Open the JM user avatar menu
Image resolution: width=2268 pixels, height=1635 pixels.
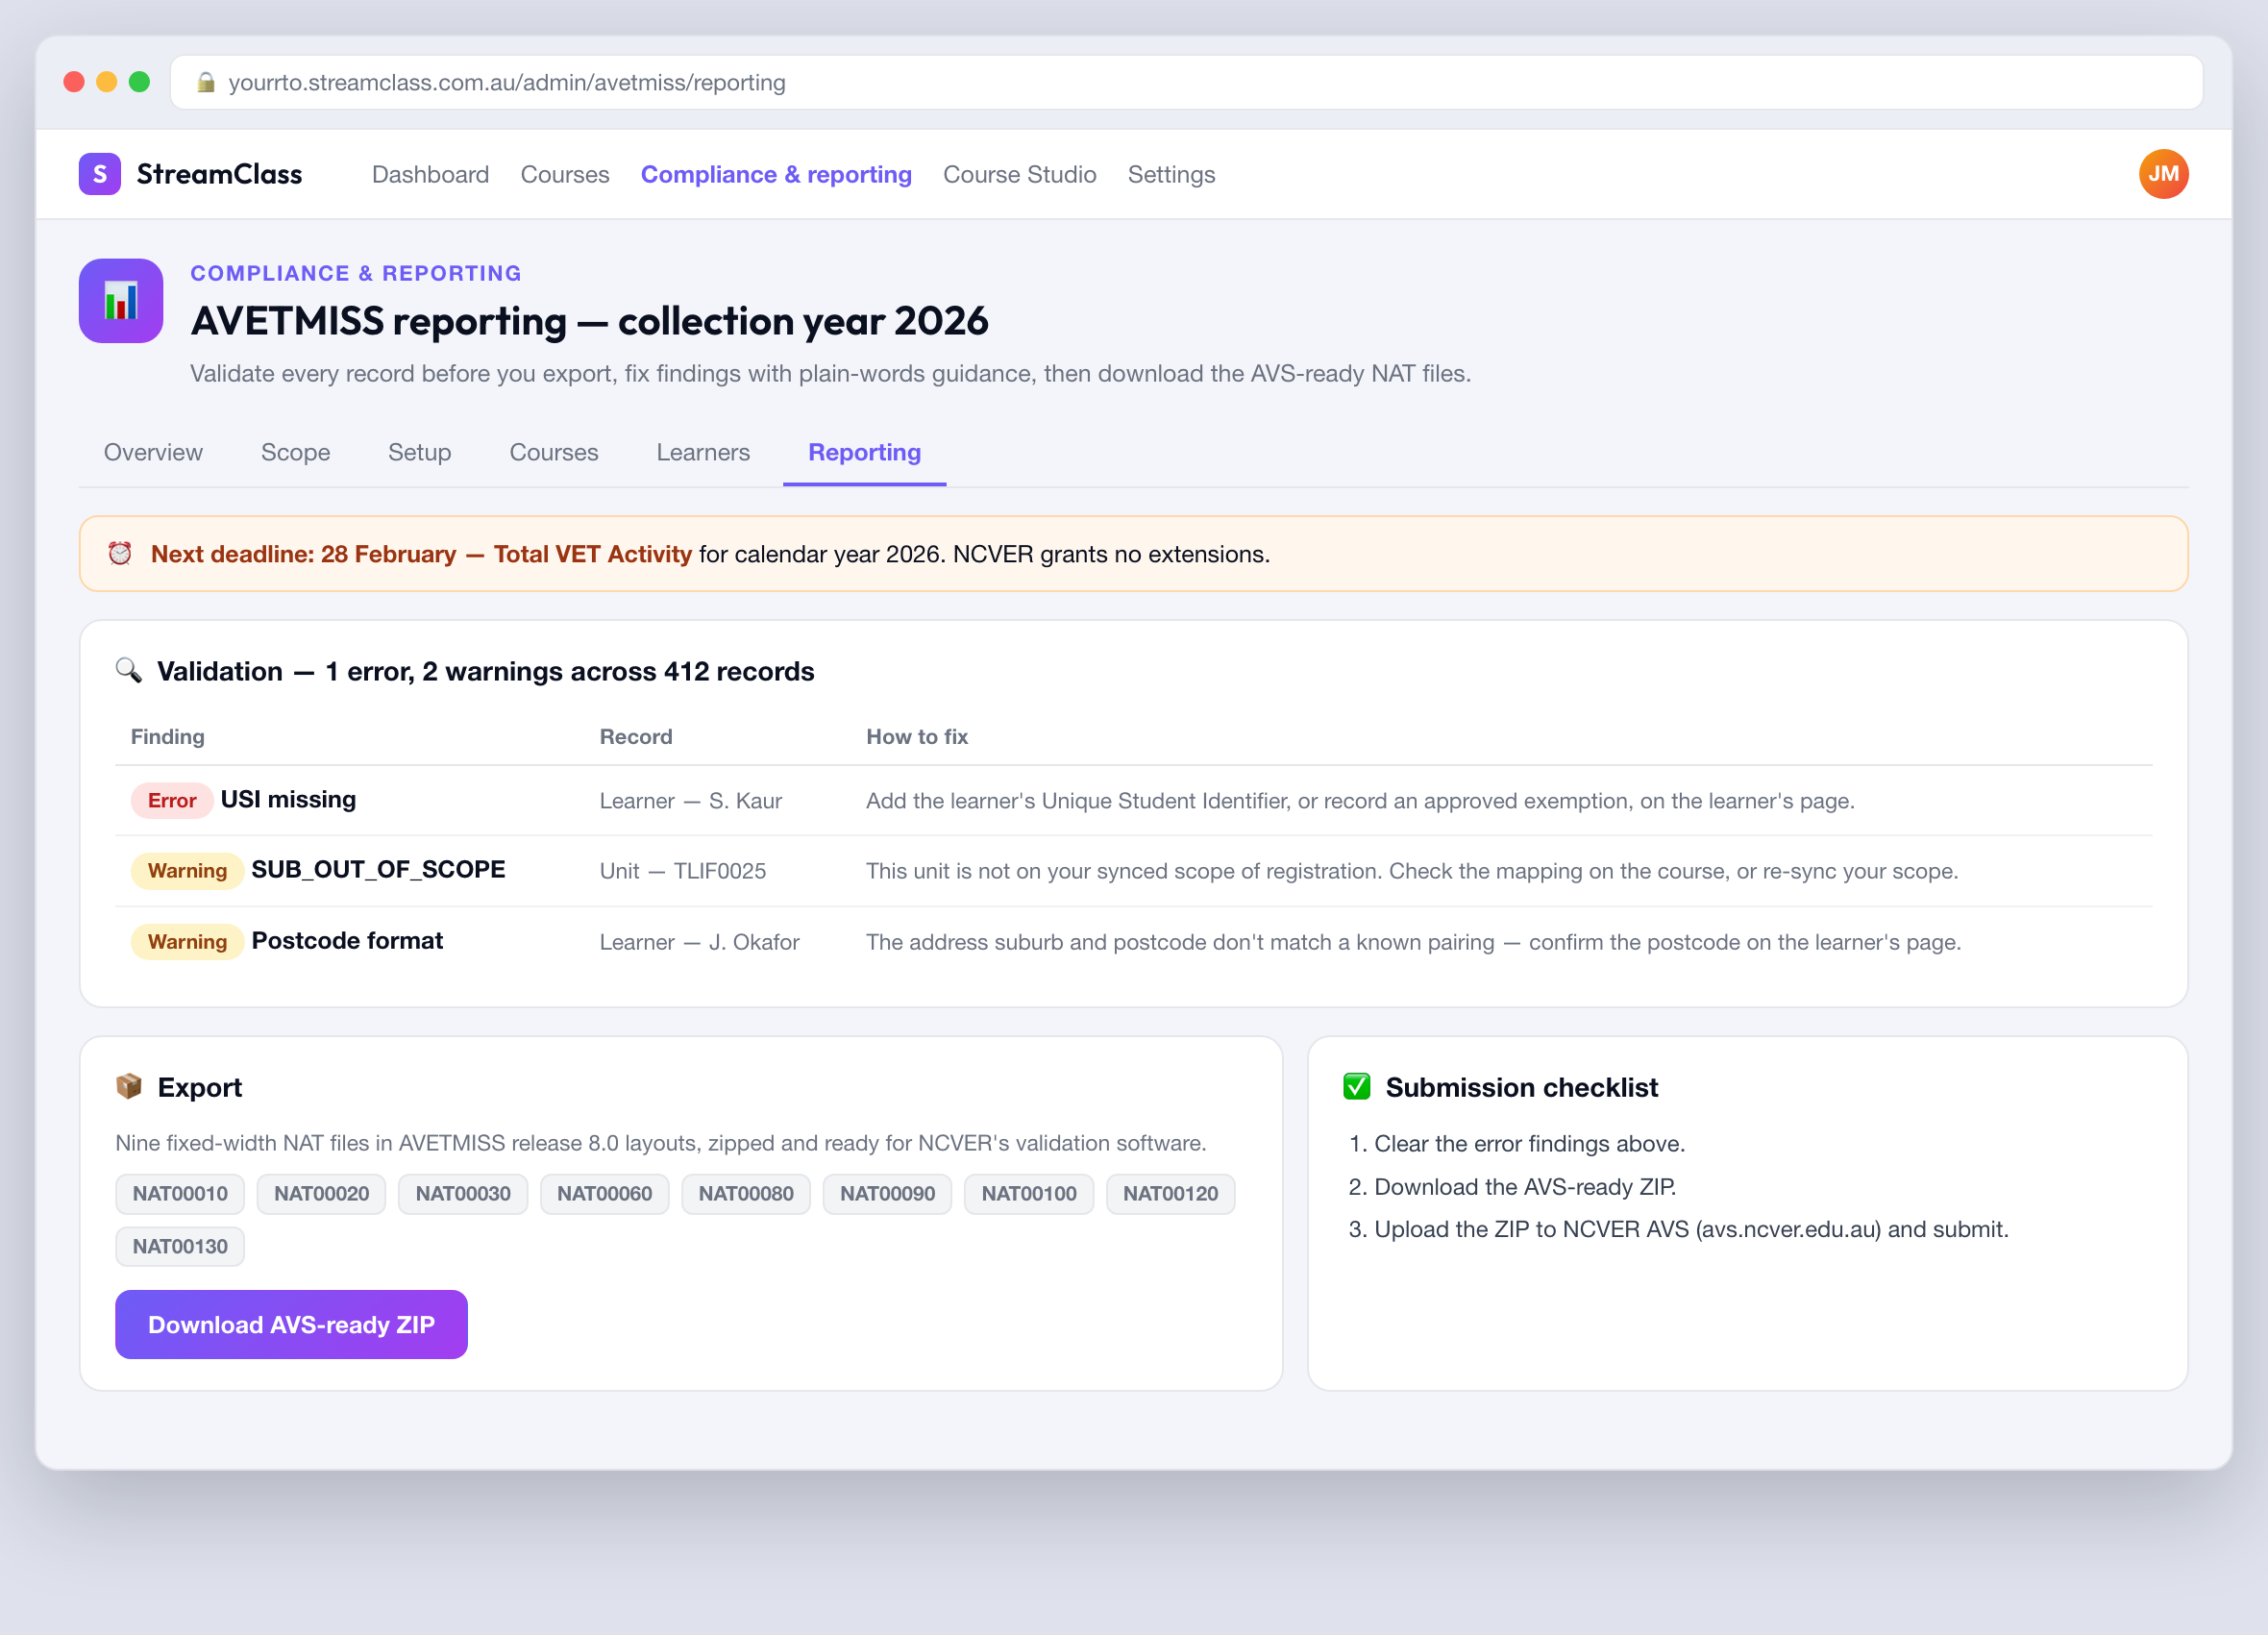tap(2163, 174)
